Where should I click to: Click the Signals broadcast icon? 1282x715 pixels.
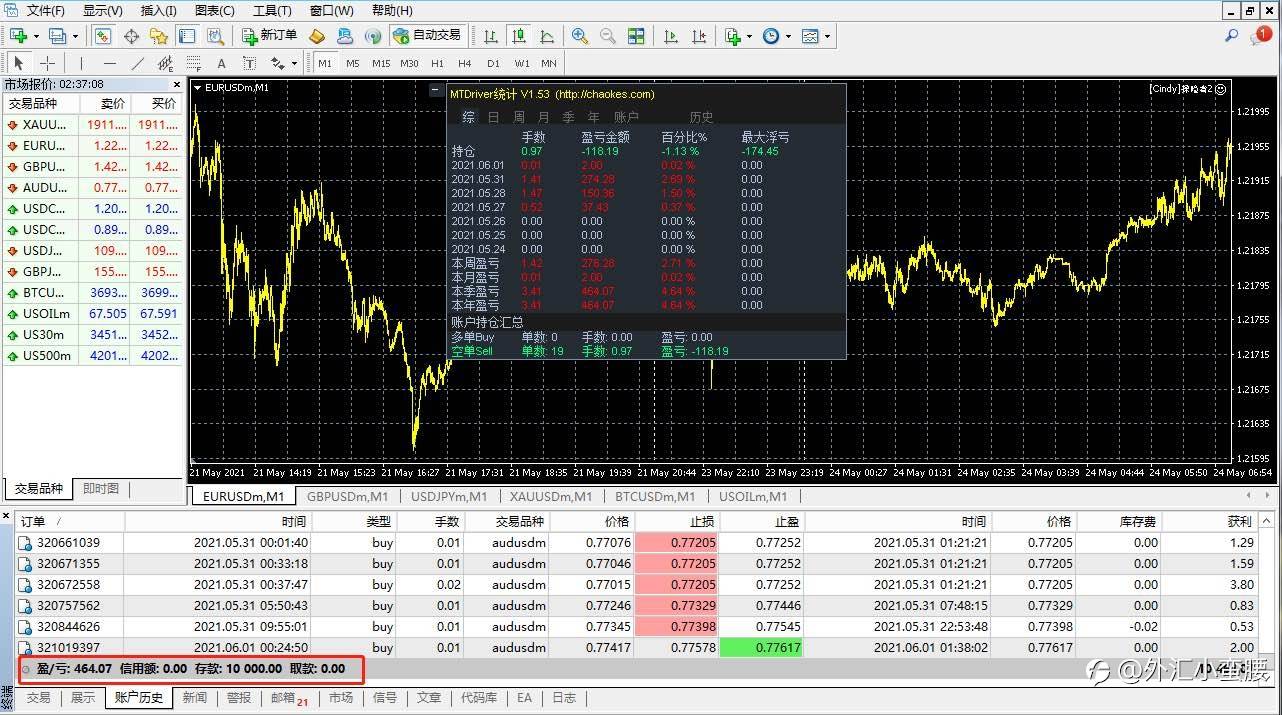pos(373,36)
